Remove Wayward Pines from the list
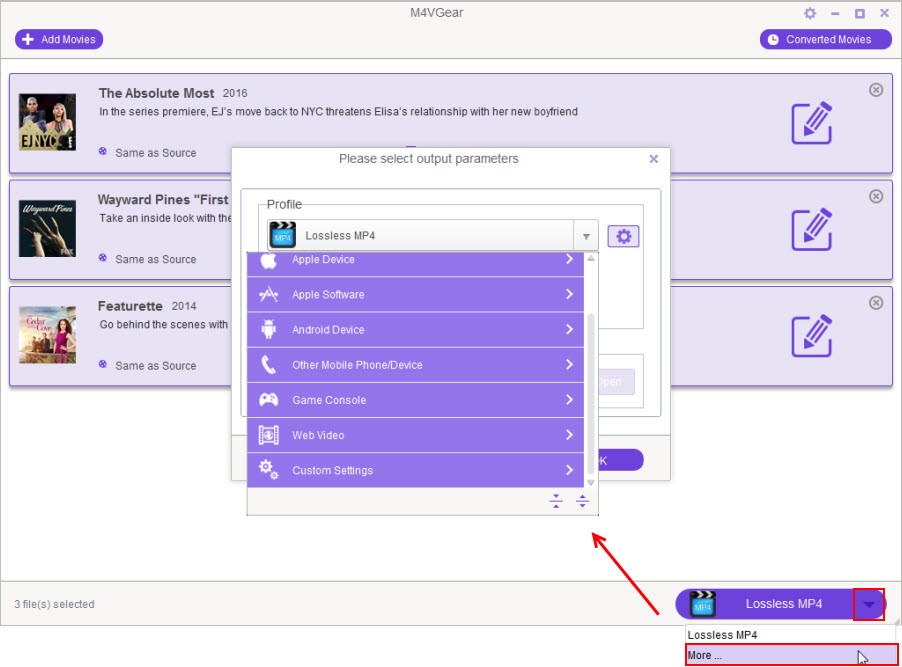 (876, 196)
